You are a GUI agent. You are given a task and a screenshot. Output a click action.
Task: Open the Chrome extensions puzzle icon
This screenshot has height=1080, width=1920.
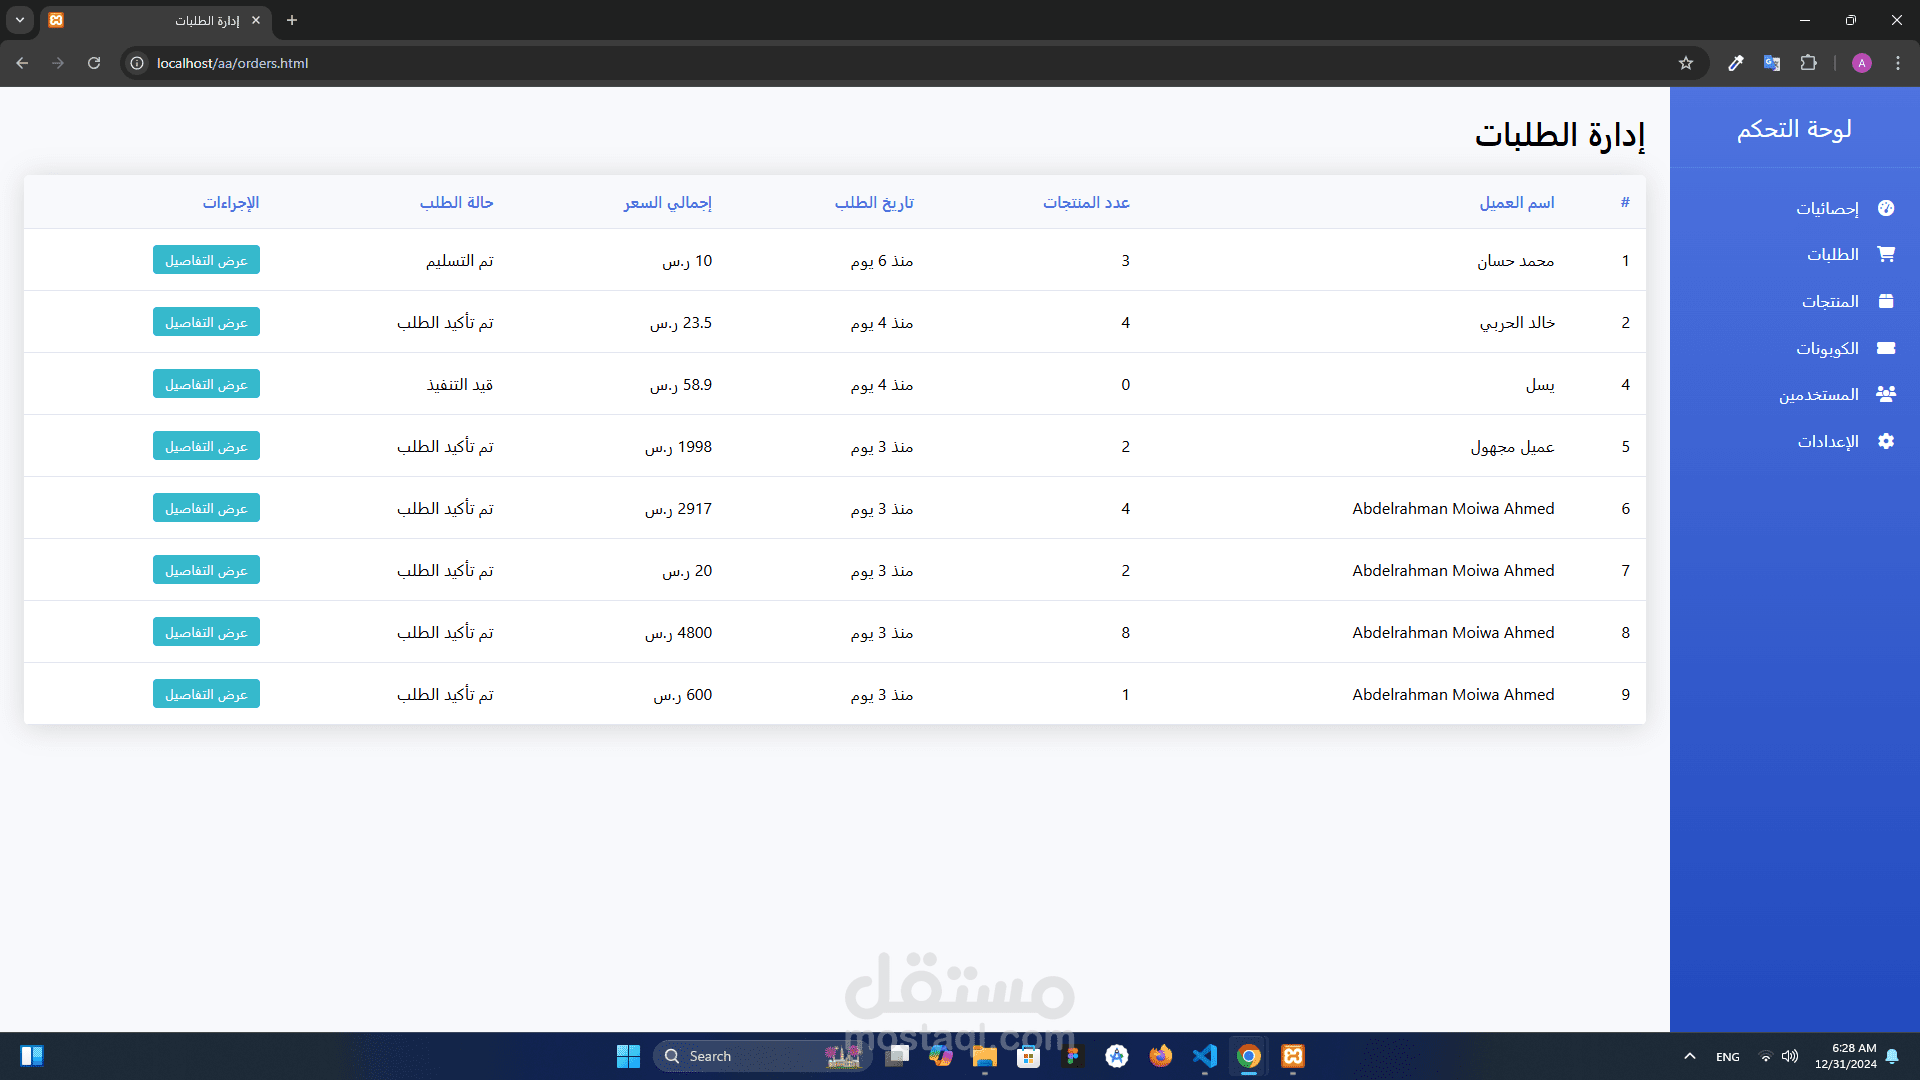pos(1808,63)
